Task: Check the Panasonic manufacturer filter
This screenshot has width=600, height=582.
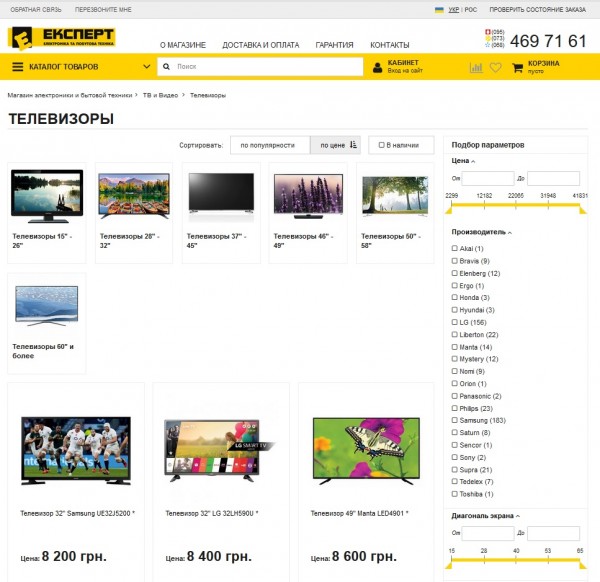Action: coord(455,396)
